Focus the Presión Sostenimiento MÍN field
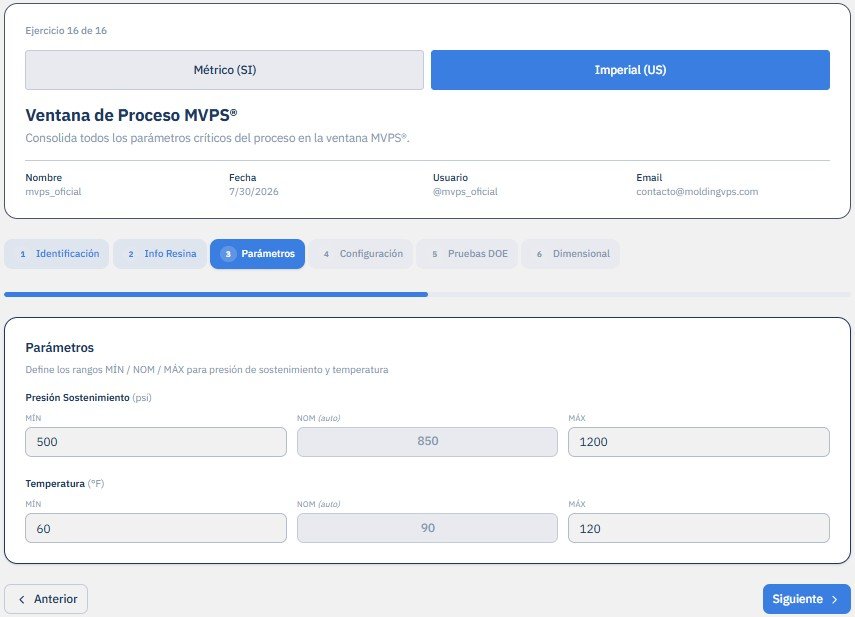 coord(155,441)
